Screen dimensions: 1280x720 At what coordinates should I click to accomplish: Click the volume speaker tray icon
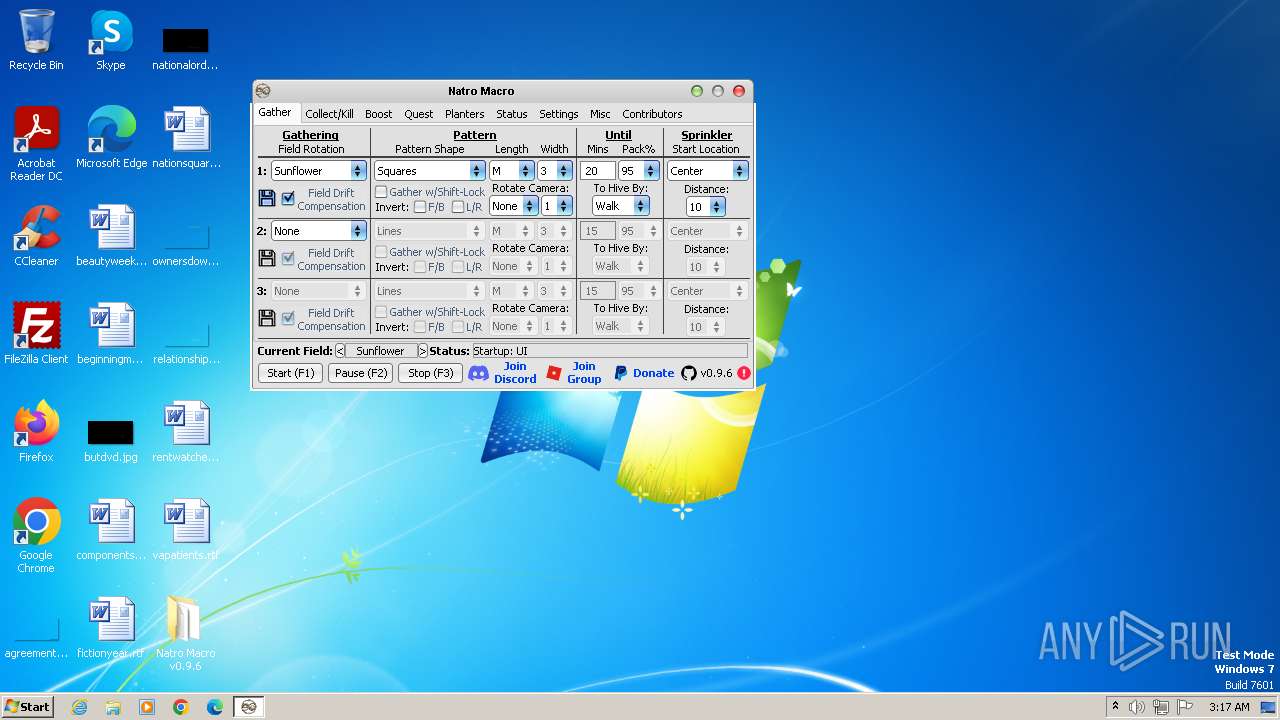(1137, 707)
